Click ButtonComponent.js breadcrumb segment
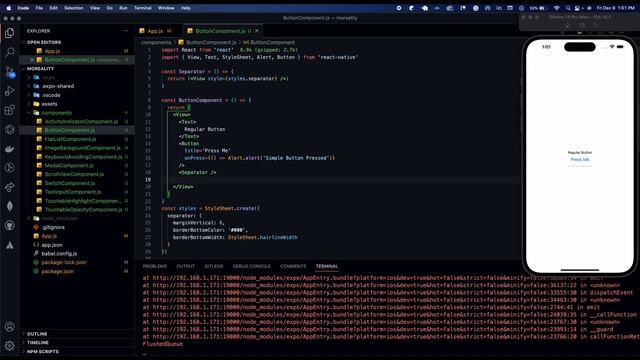The width and height of the screenshot is (640, 360). pyautogui.click(x=211, y=42)
